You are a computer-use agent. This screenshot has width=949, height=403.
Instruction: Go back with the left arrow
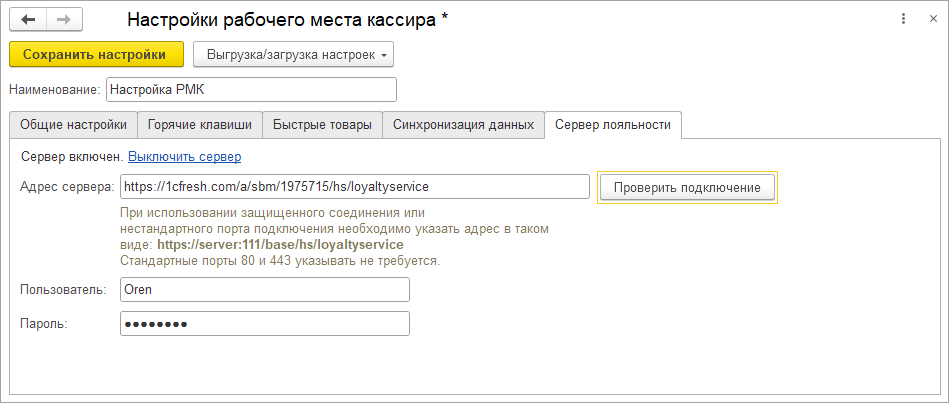tap(27, 20)
